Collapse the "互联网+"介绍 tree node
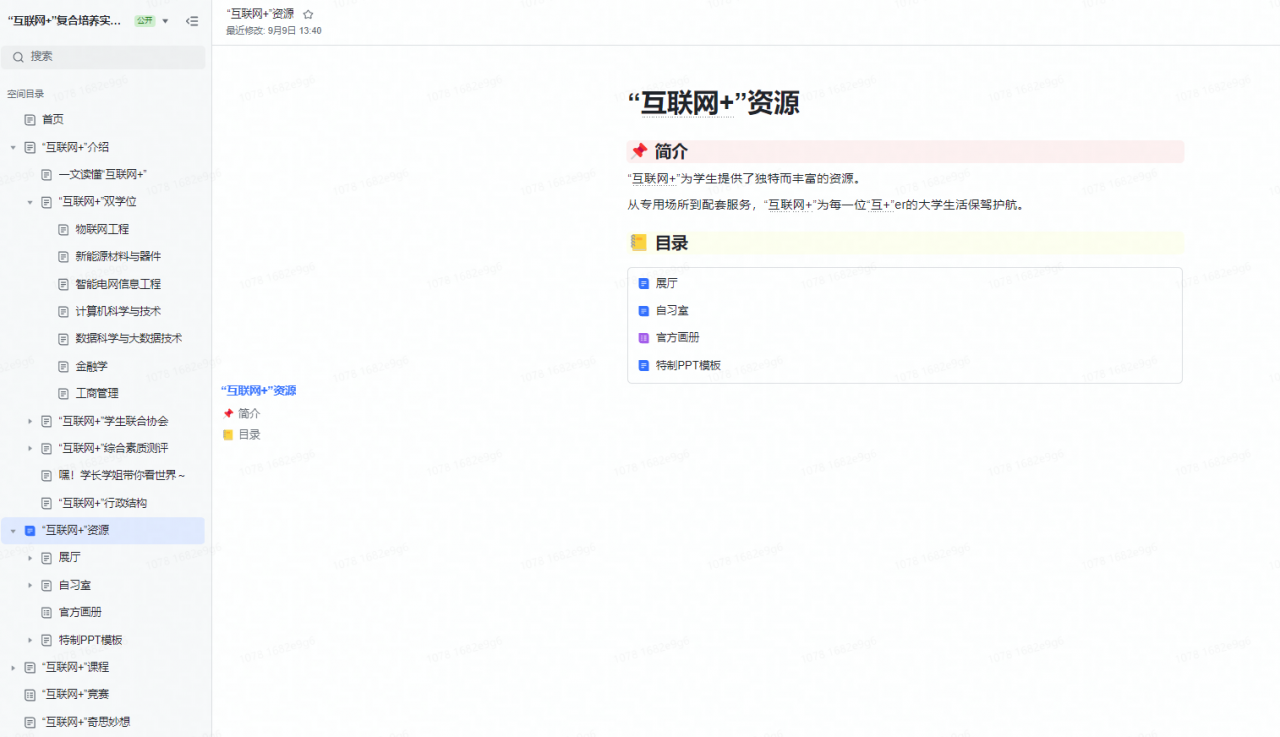 click(13, 148)
